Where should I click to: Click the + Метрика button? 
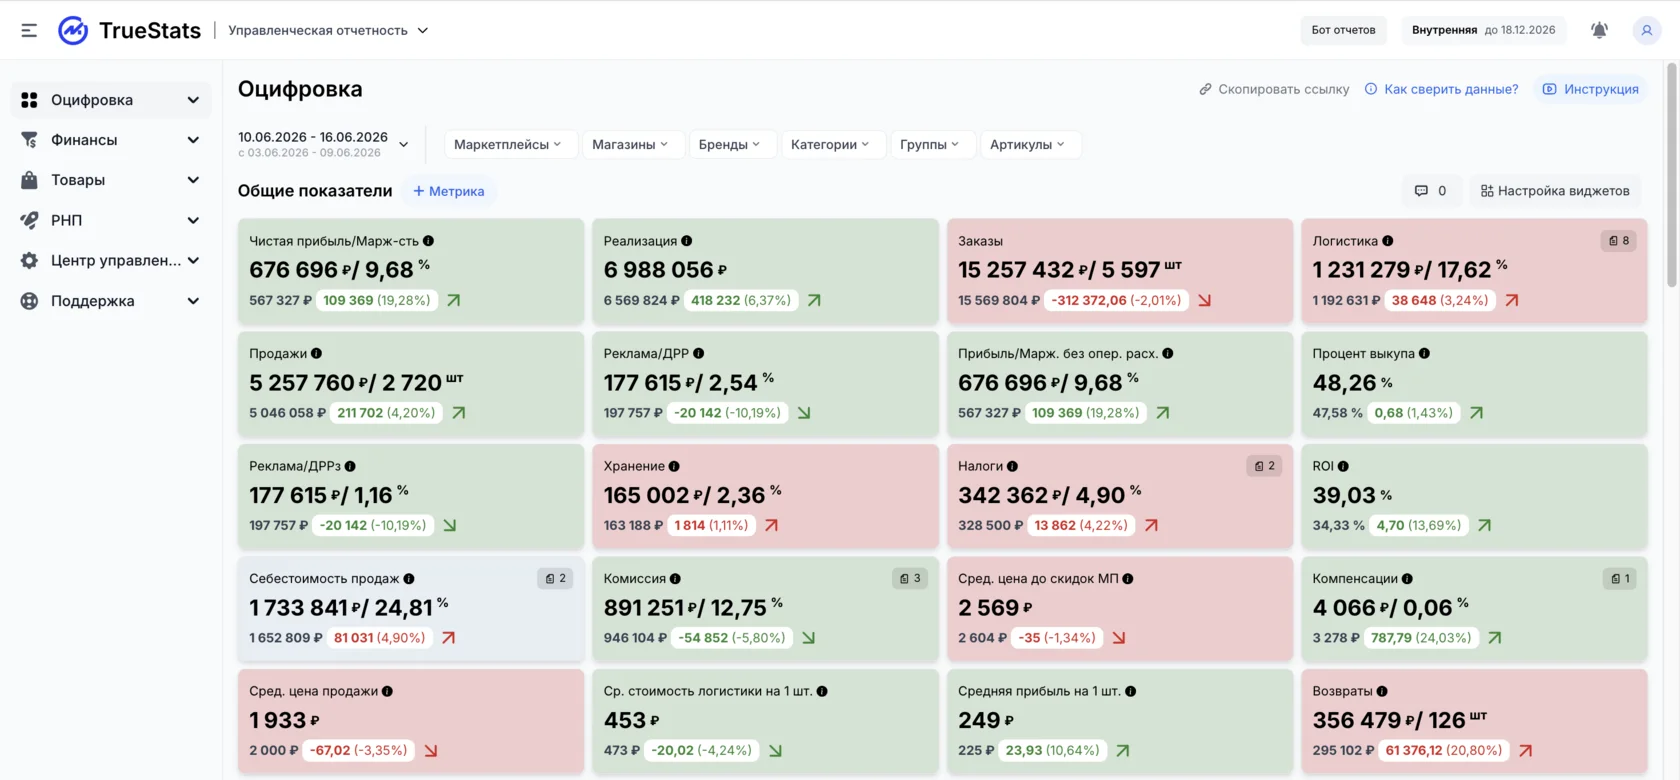(449, 191)
